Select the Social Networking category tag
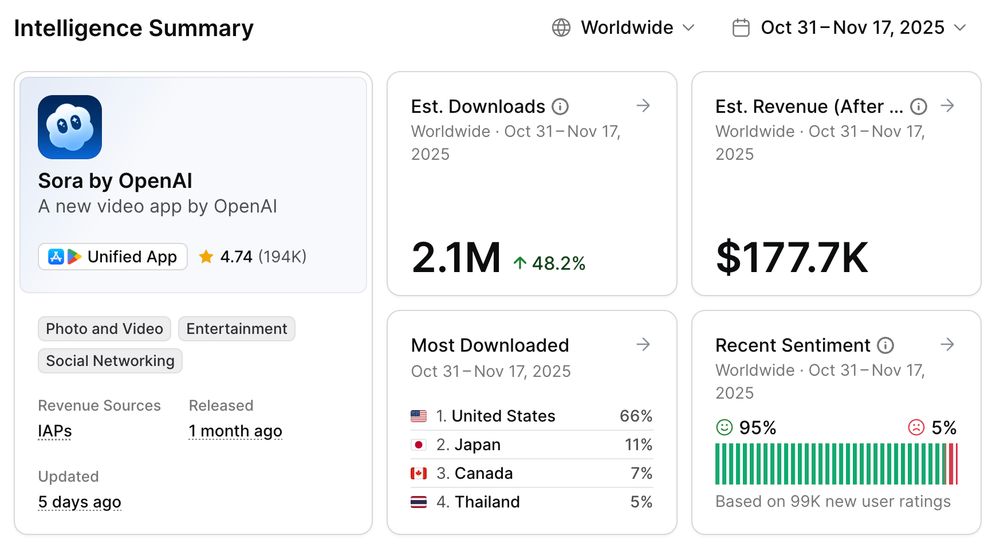The width and height of the screenshot is (1000, 551). click(x=110, y=361)
